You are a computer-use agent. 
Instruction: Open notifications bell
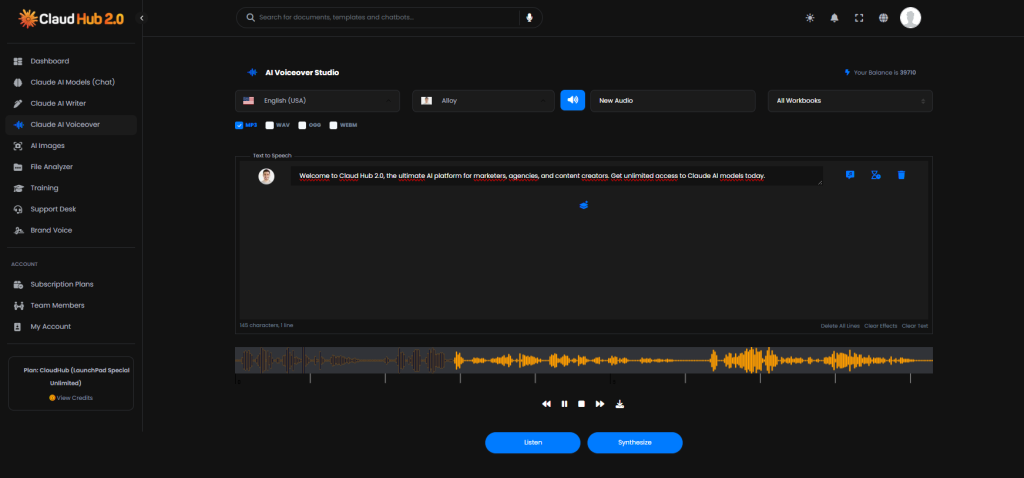click(835, 18)
